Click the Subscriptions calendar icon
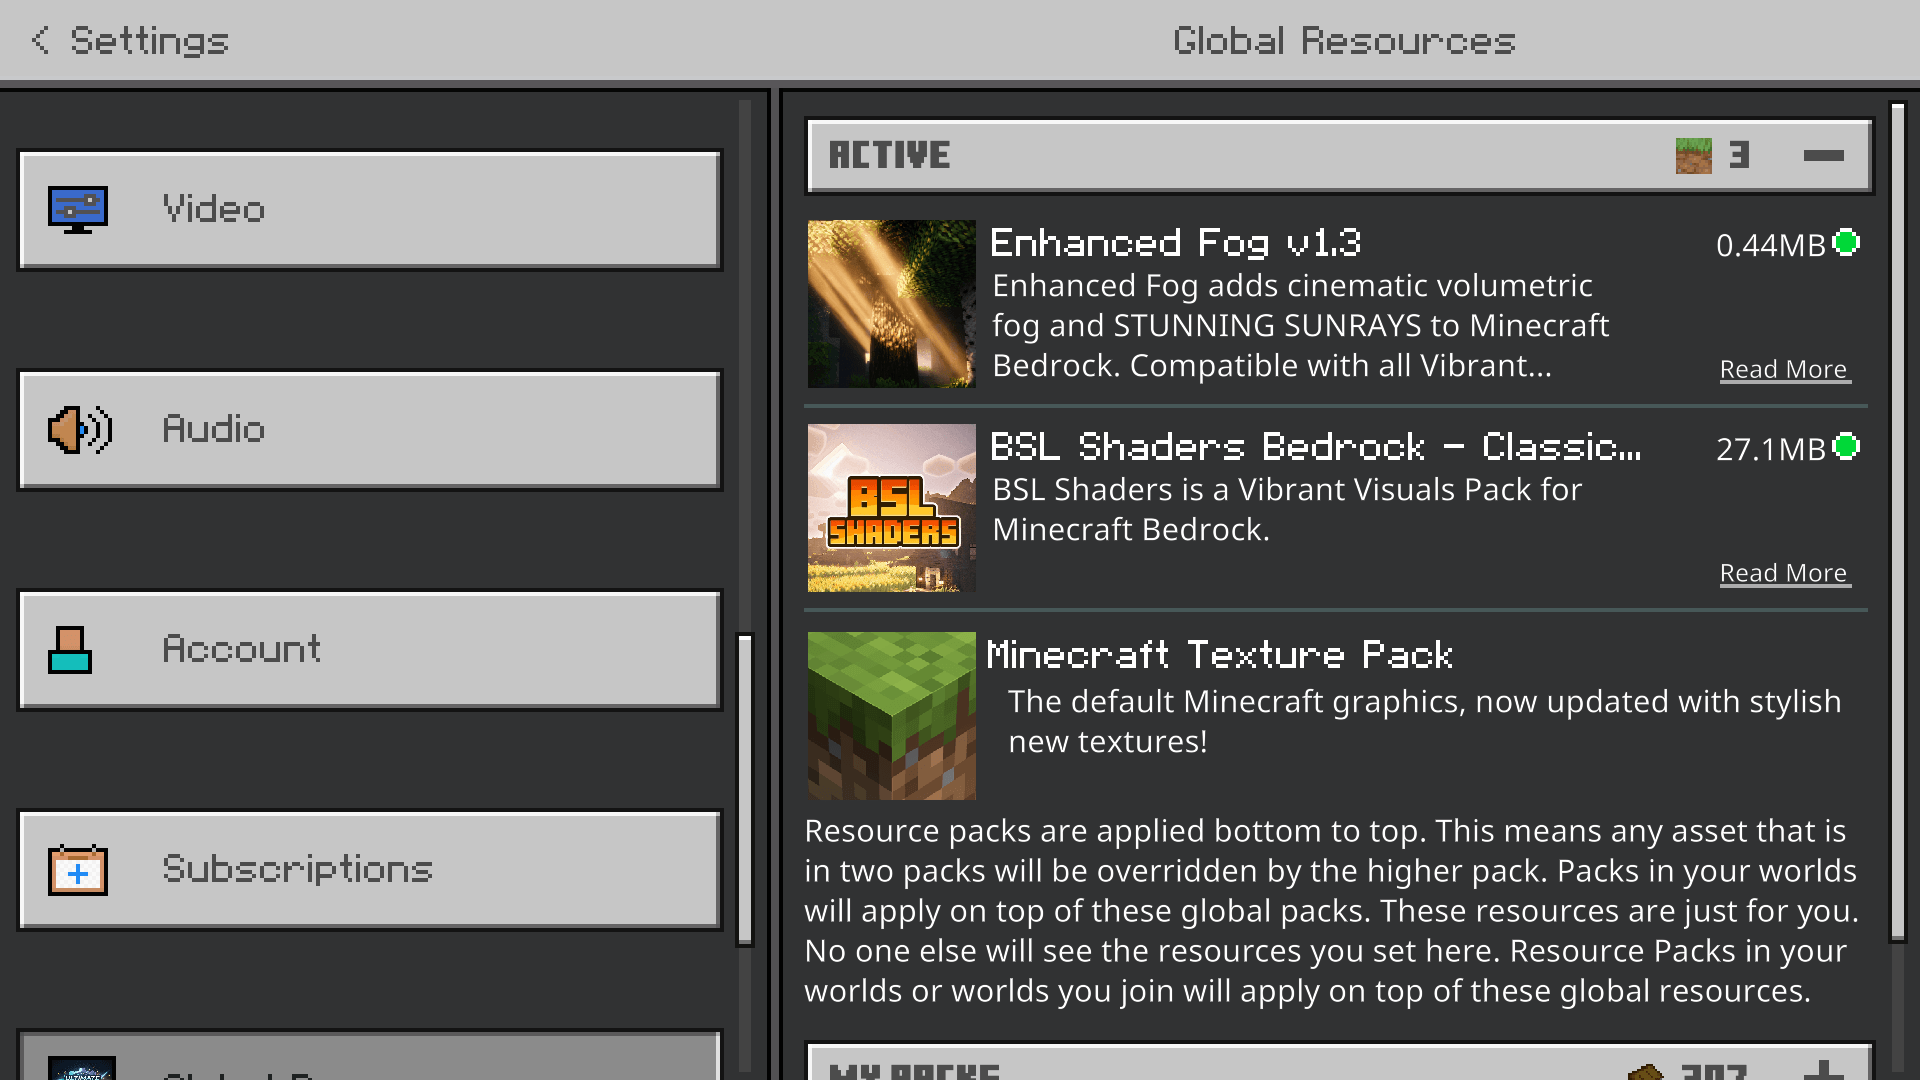The height and width of the screenshot is (1080, 1920). [x=78, y=870]
